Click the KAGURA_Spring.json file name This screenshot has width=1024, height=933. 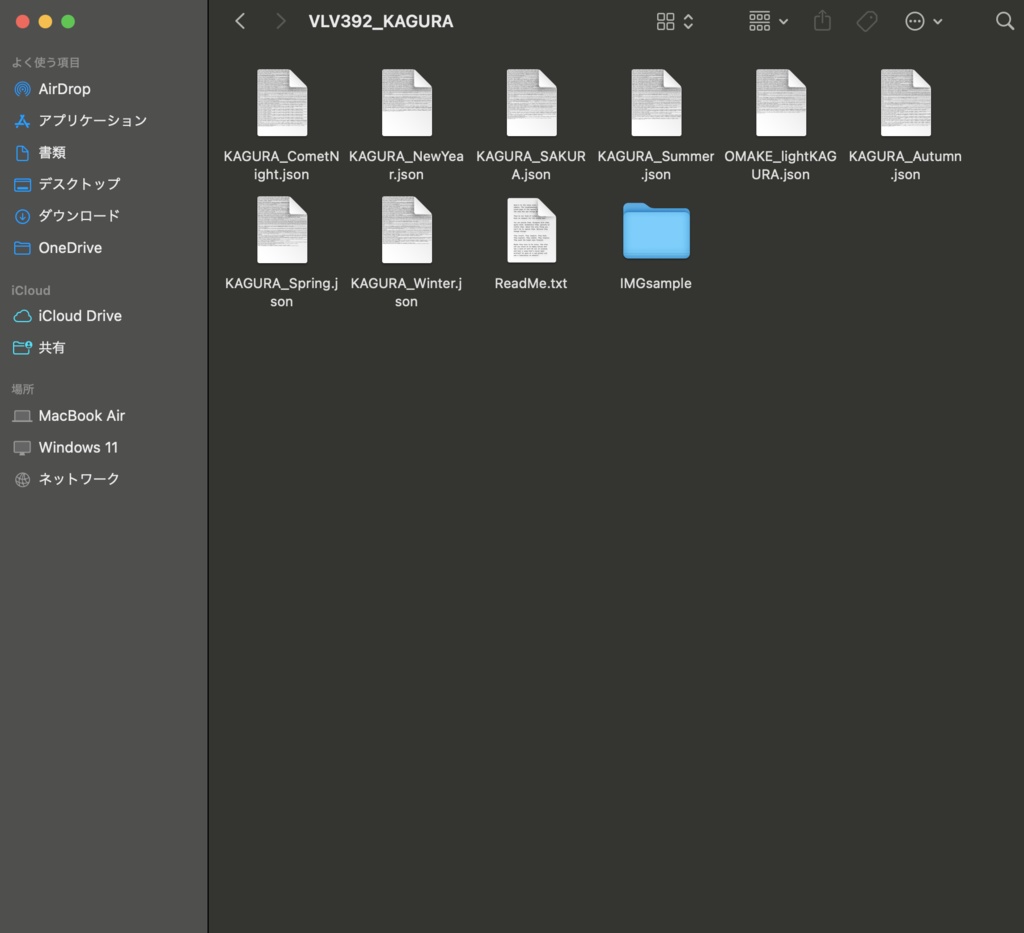pyautogui.click(x=281, y=293)
